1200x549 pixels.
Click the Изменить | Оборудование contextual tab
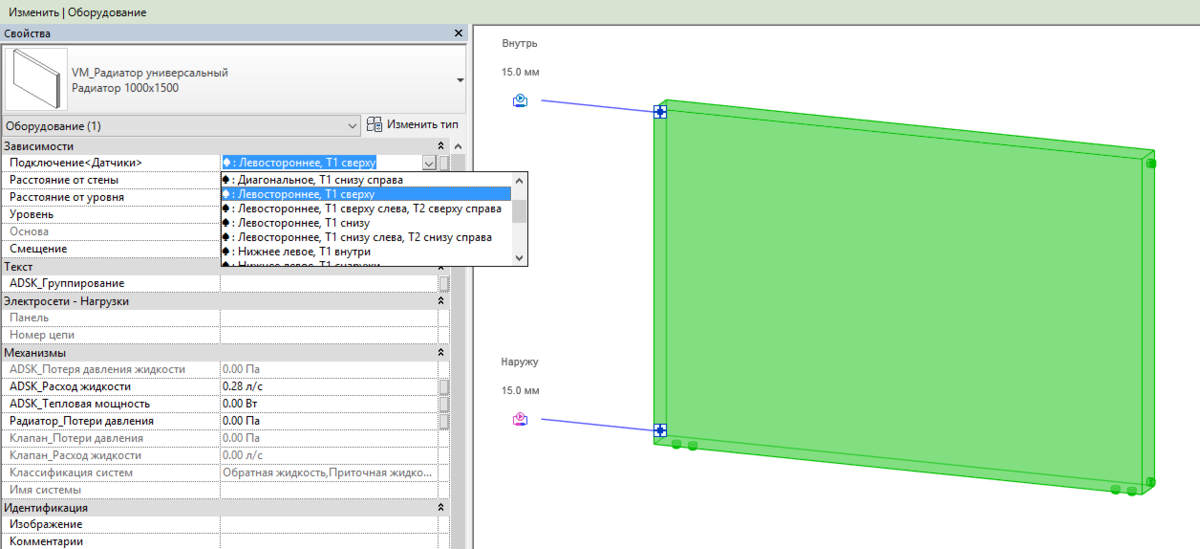pos(77,12)
